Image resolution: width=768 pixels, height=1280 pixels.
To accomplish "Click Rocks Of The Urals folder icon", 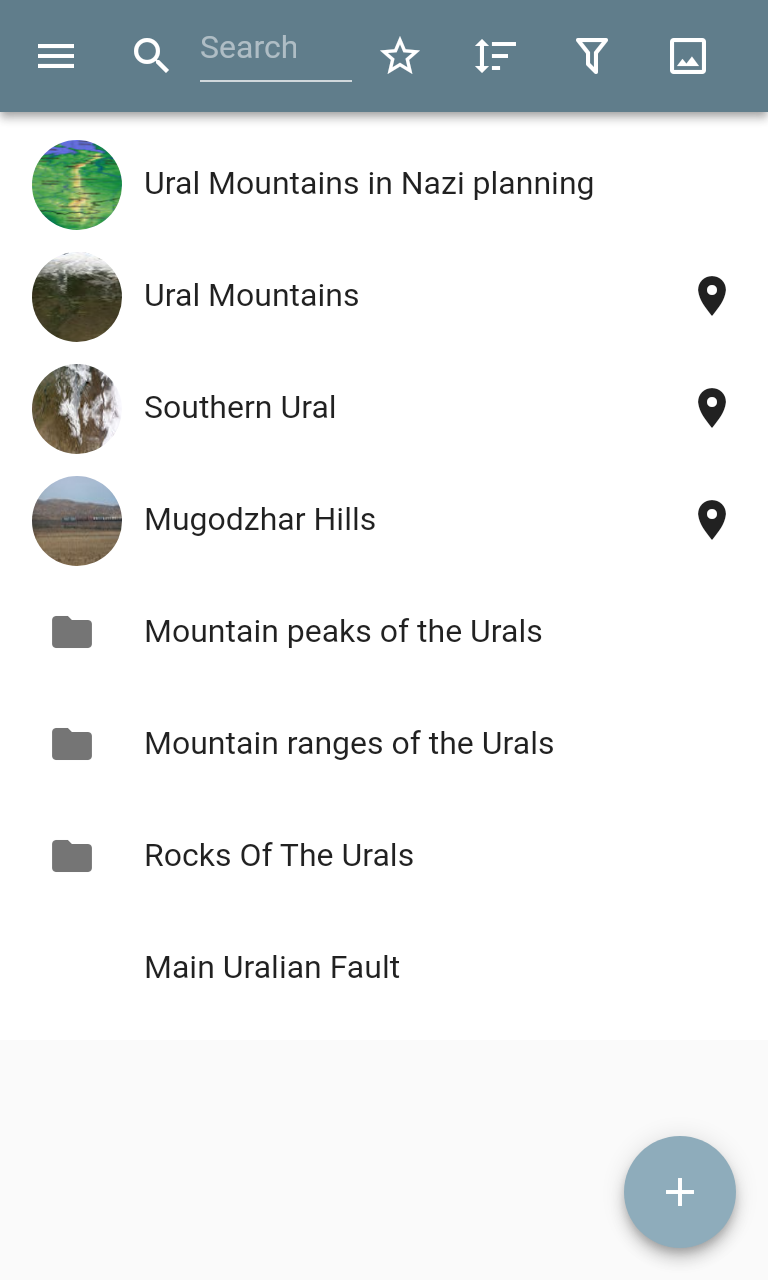I will (x=72, y=856).
